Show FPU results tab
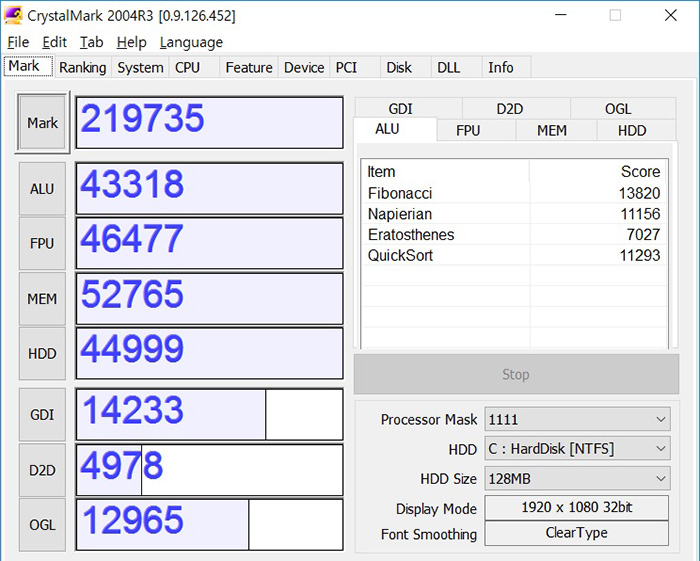Image resolution: width=700 pixels, height=561 pixels. tap(476, 130)
